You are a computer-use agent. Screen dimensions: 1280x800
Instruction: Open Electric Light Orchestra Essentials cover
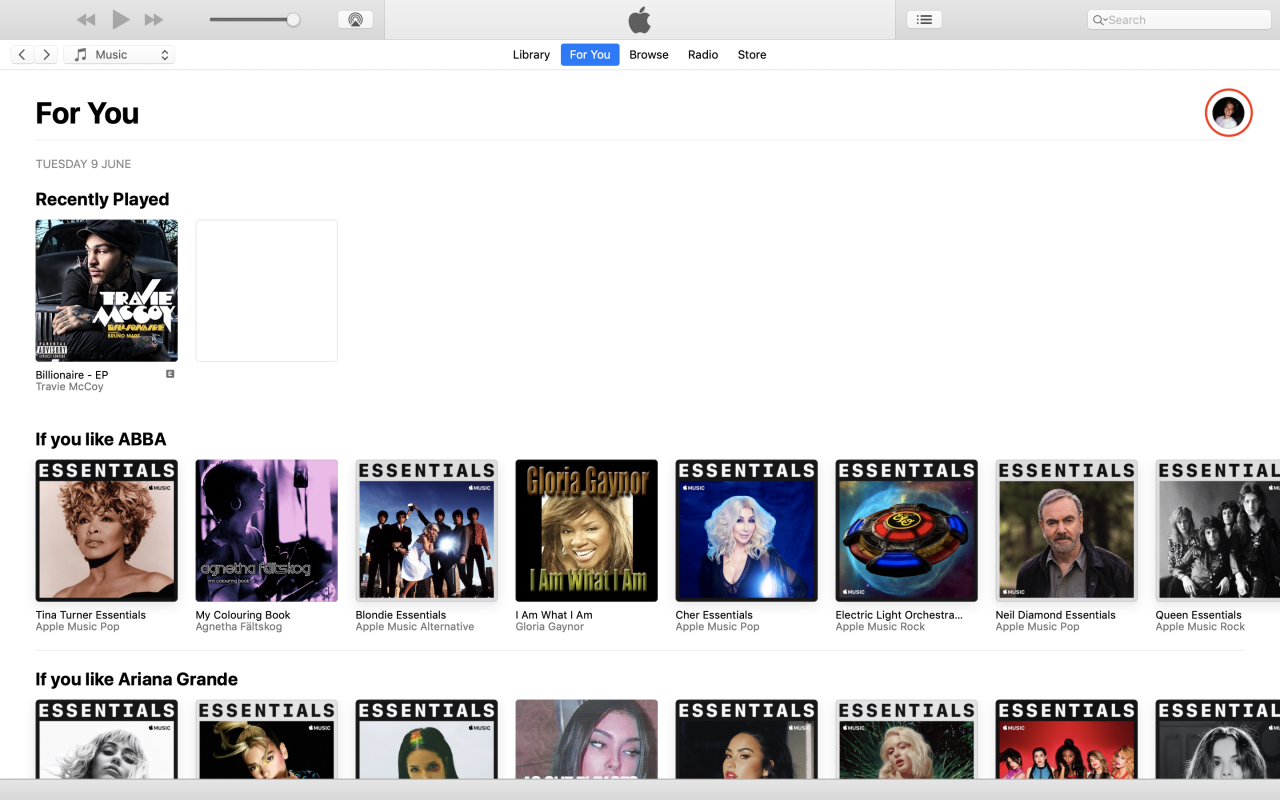(907, 531)
